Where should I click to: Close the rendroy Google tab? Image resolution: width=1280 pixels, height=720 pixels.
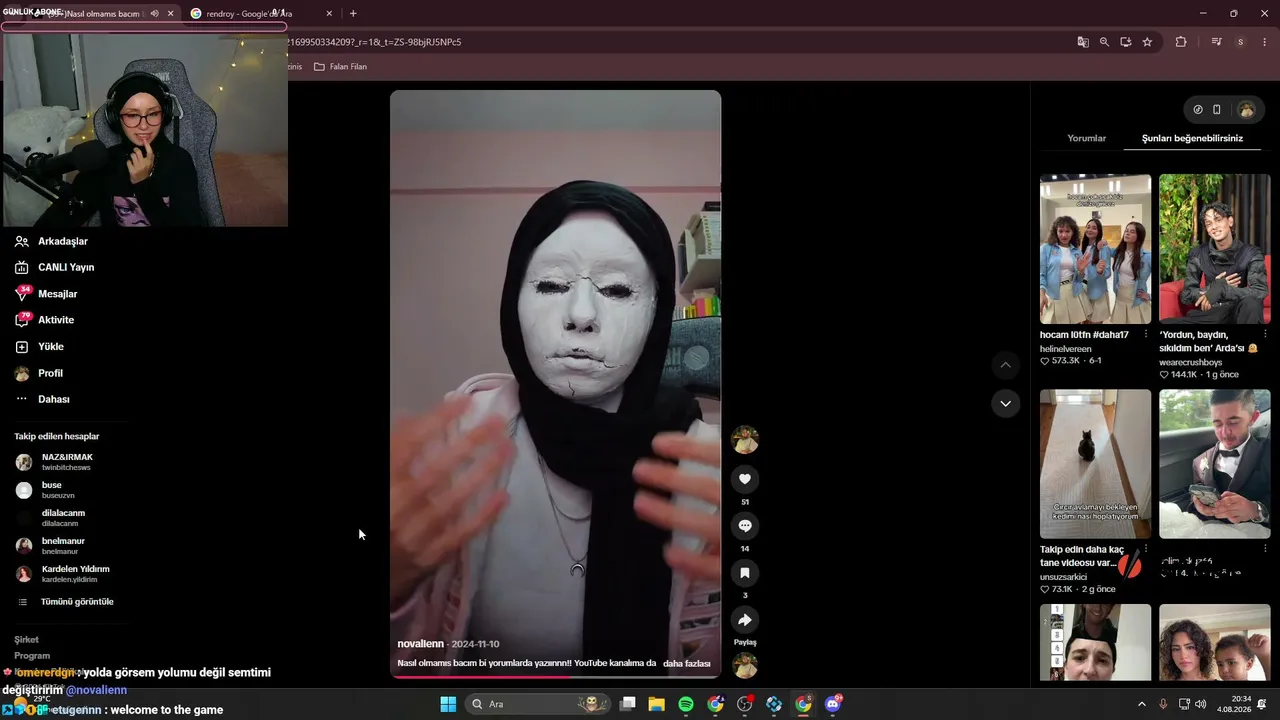point(329,14)
